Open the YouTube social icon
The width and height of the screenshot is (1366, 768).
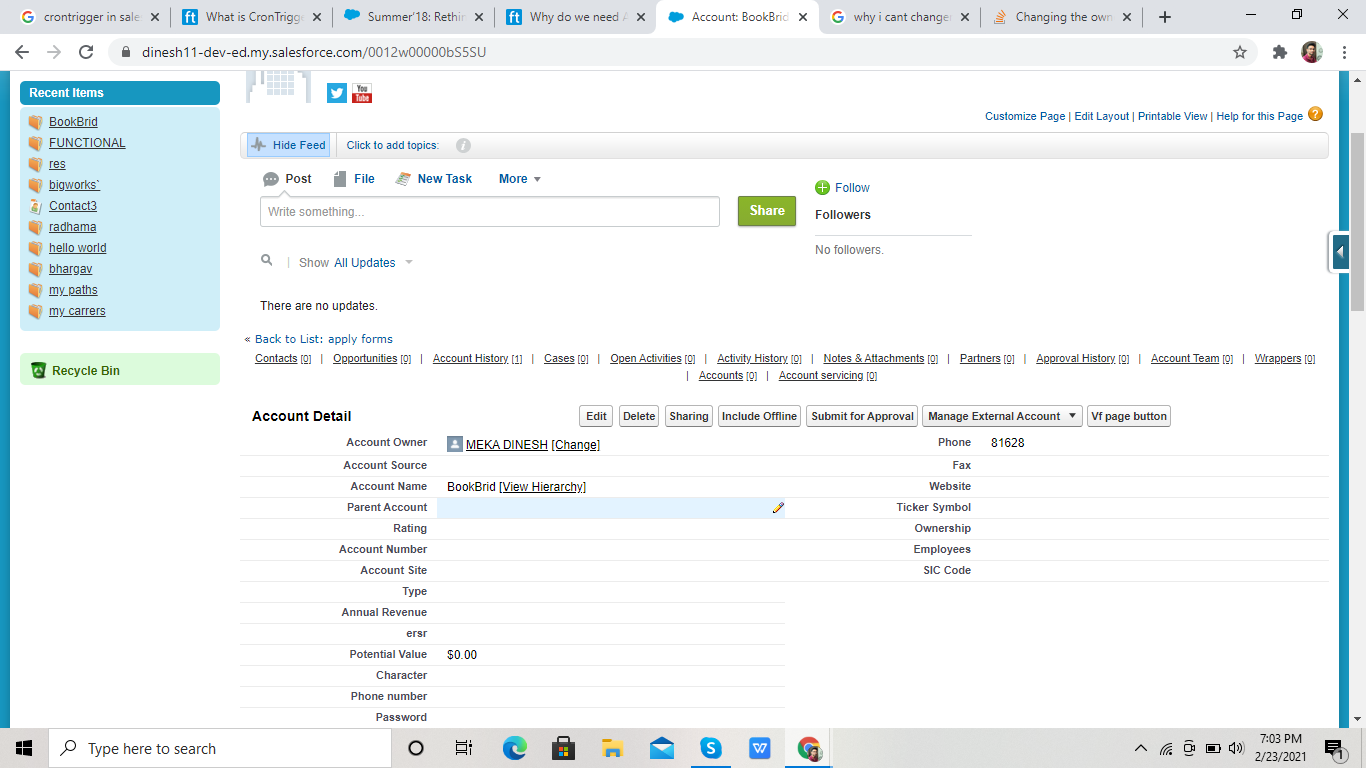point(362,93)
